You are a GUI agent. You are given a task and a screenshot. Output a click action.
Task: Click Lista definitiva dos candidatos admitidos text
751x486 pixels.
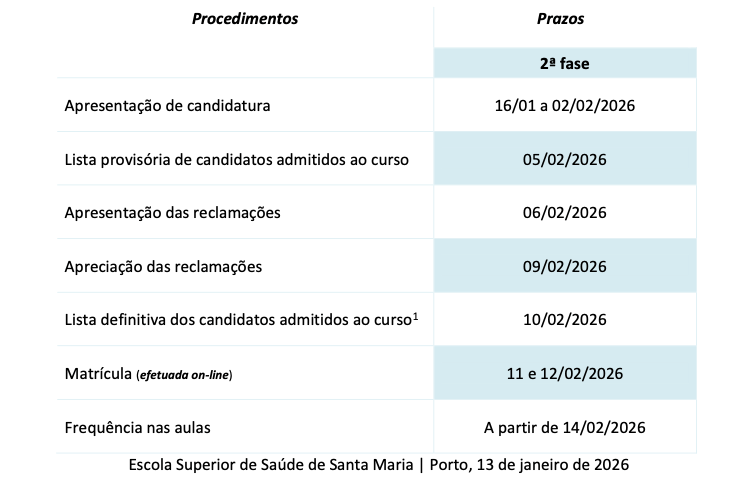tap(236, 321)
